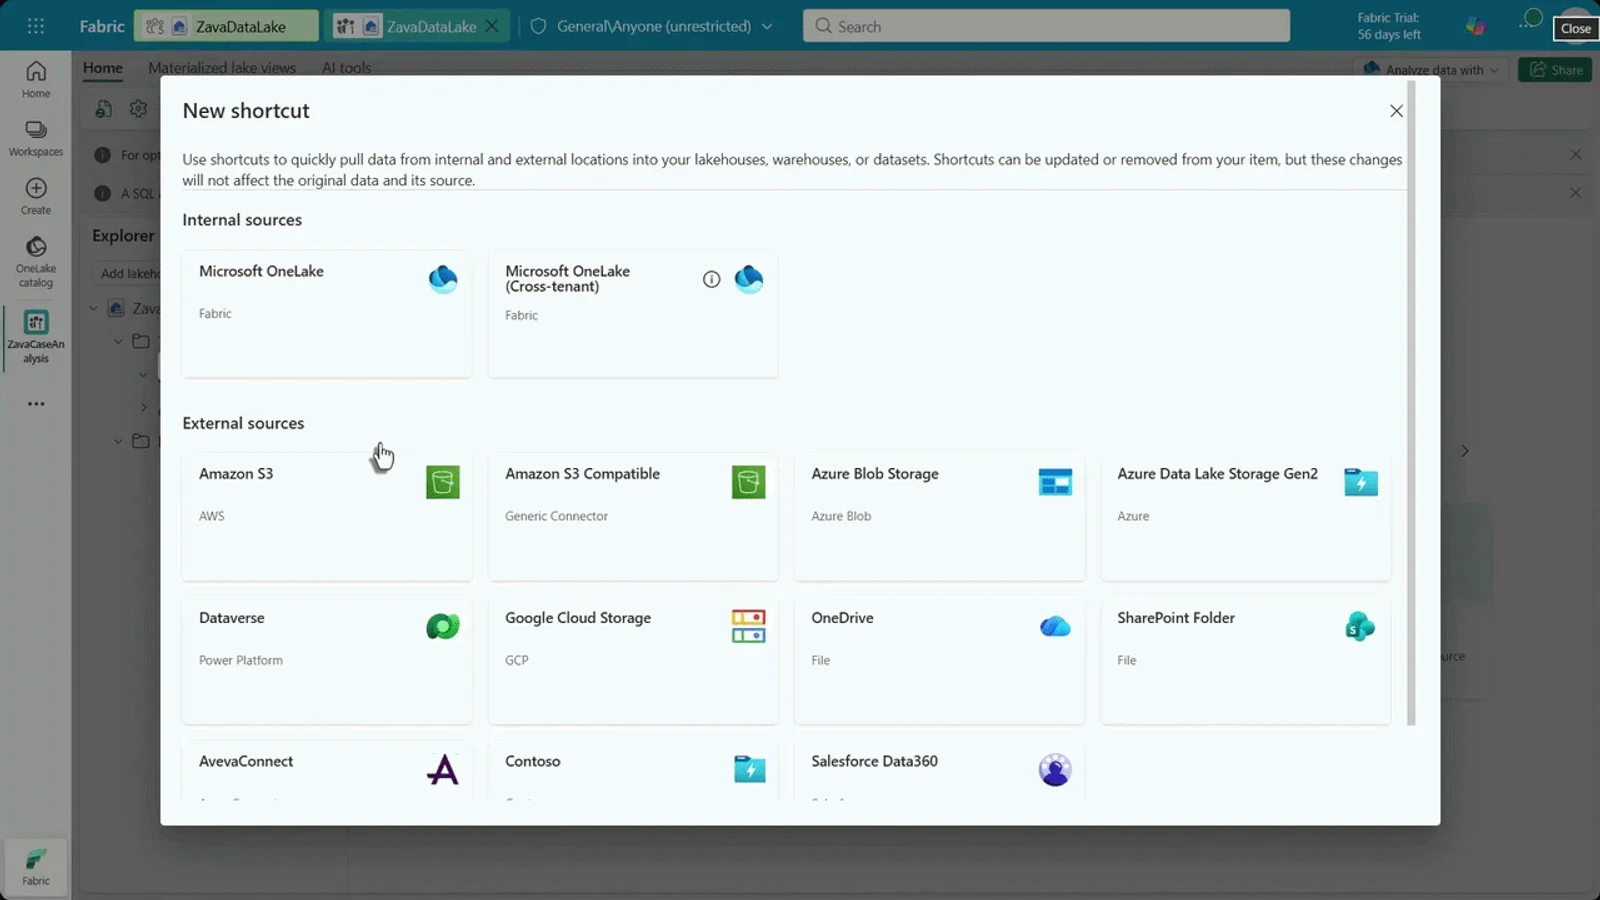Open Copilot colorful icon in header
This screenshot has width=1600, height=900.
pyautogui.click(x=1476, y=26)
